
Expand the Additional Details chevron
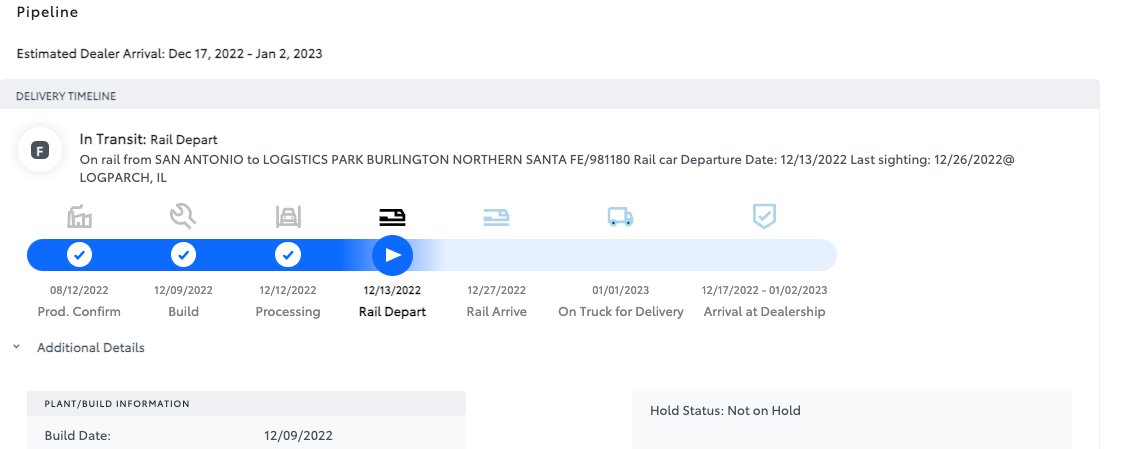coord(16,348)
